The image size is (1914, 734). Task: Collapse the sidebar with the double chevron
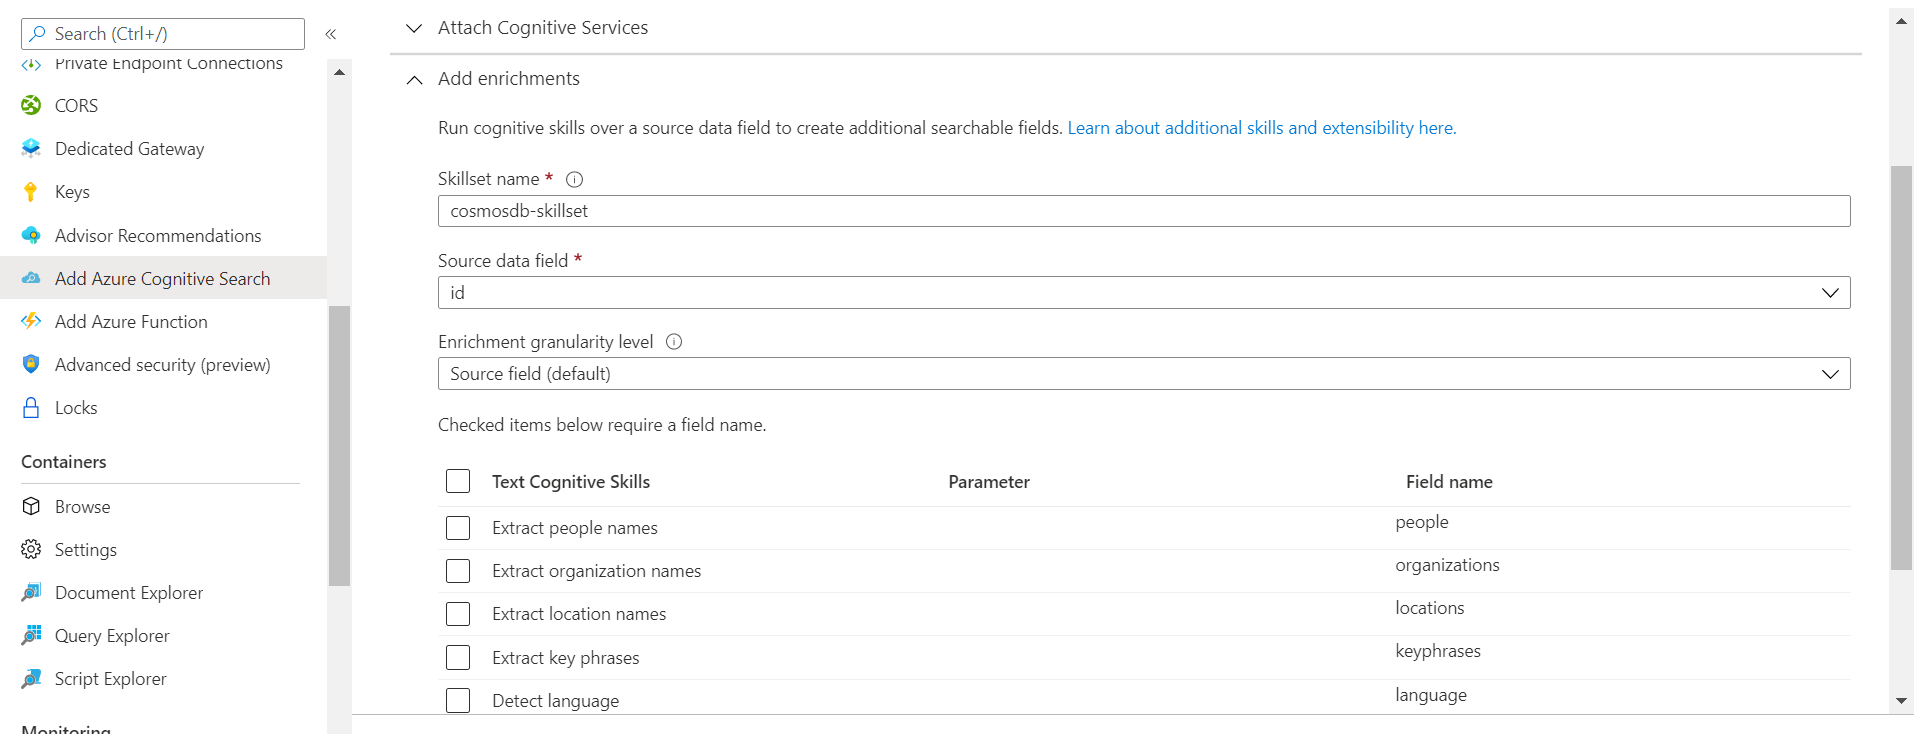pos(331,34)
